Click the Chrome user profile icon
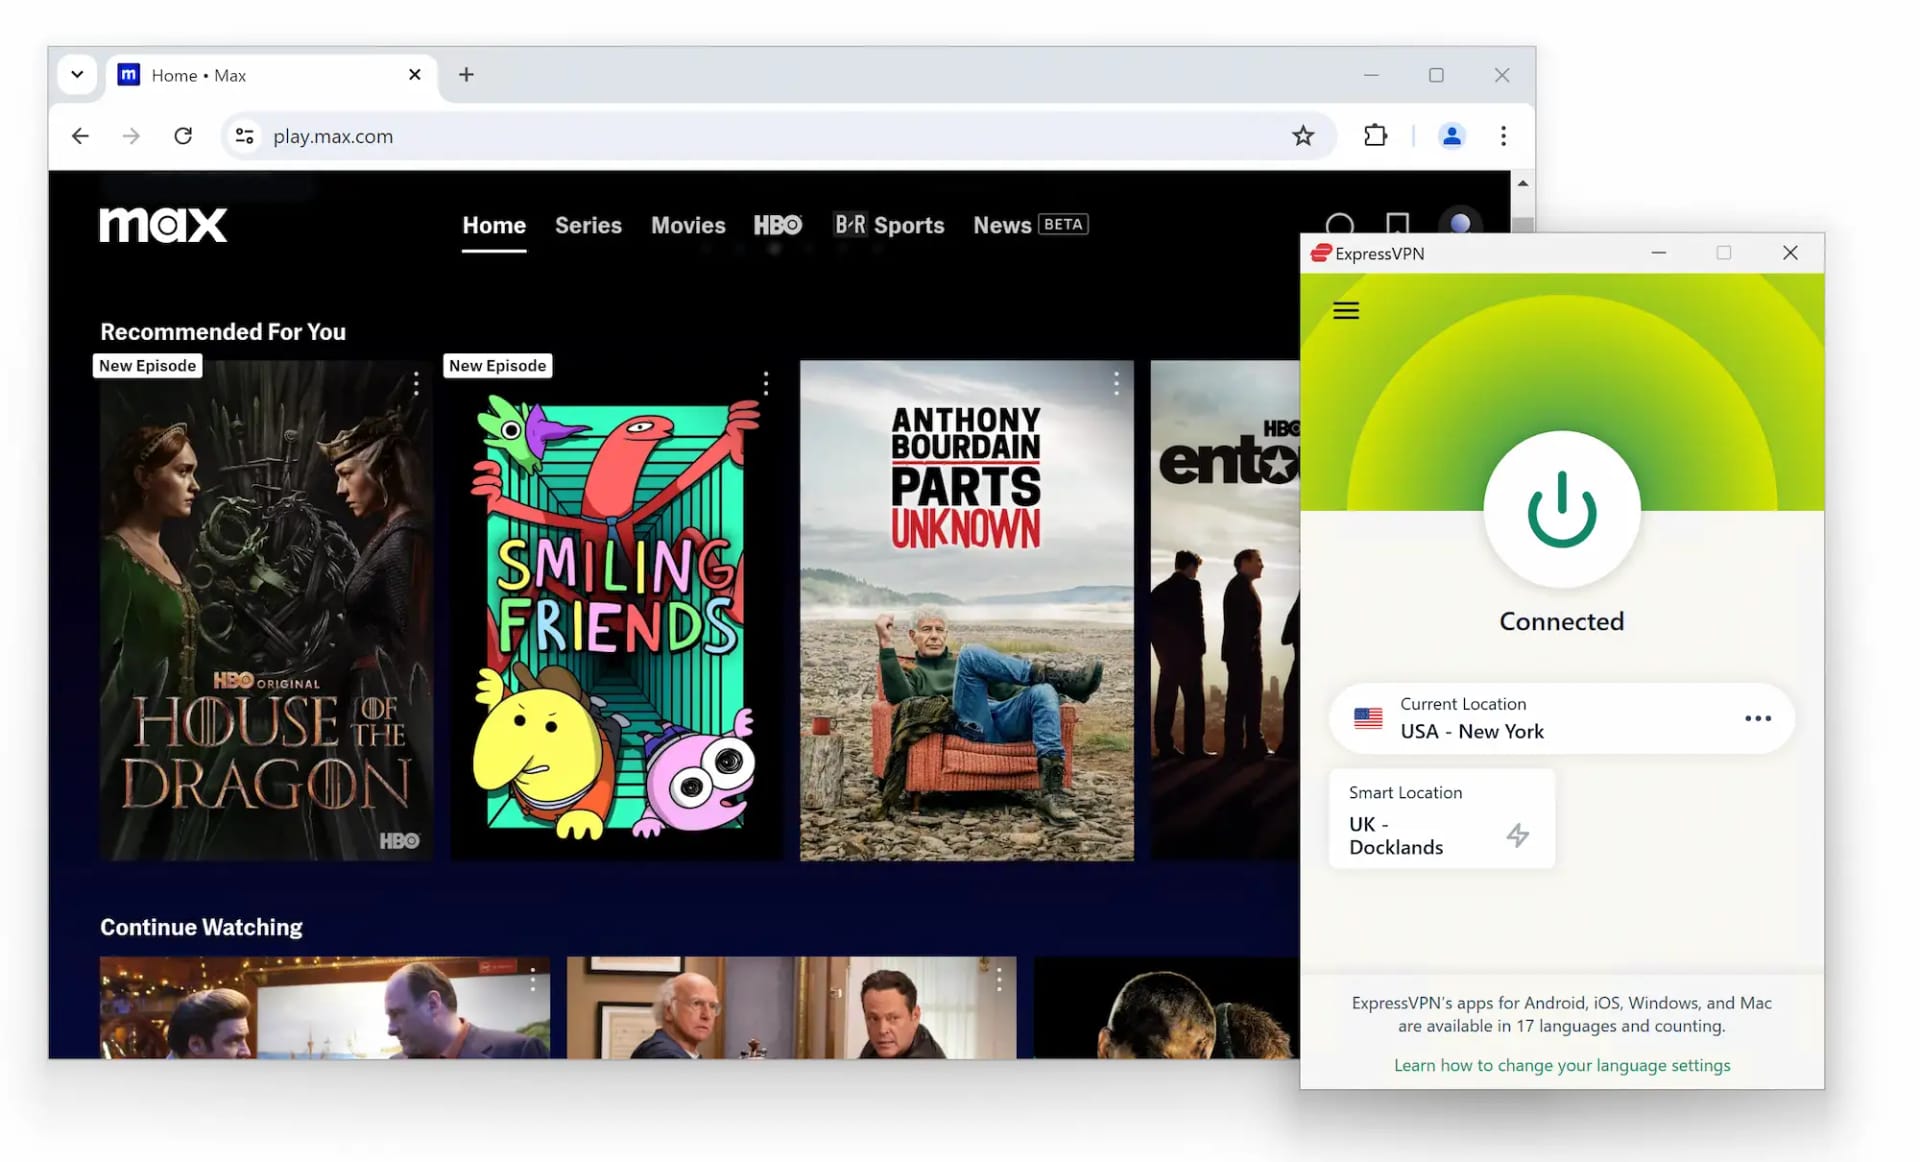Viewport: 1920px width, 1162px height. pos(1451,134)
